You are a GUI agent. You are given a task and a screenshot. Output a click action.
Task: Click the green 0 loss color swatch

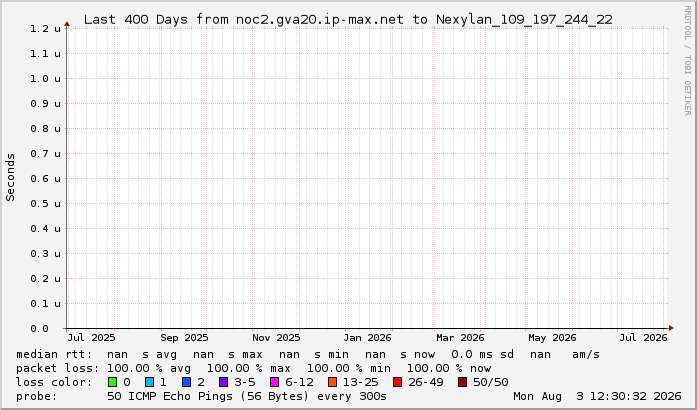112,382
